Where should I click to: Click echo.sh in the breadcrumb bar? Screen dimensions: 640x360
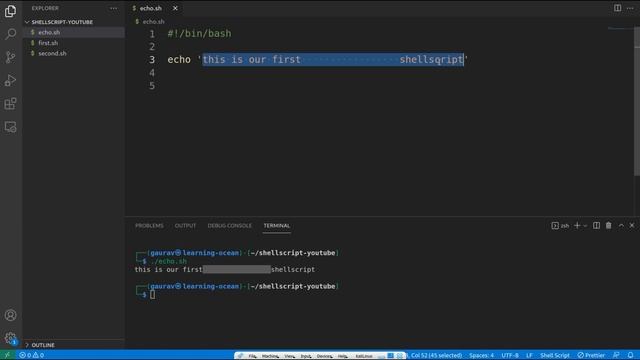pyautogui.click(x=153, y=22)
